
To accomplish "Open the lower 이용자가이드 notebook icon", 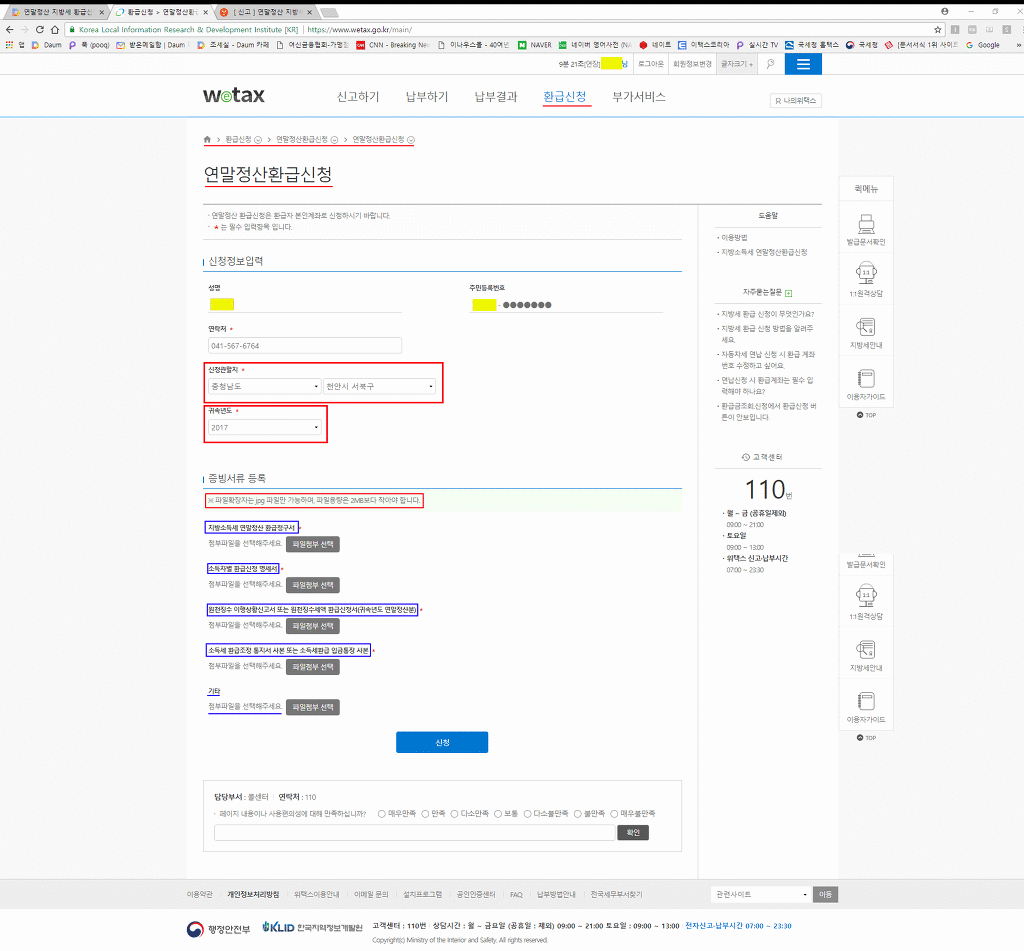I will (x=866, y=701).
